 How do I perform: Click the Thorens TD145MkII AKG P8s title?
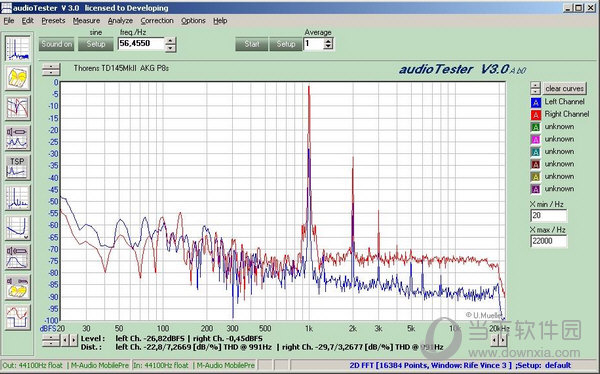121,68
